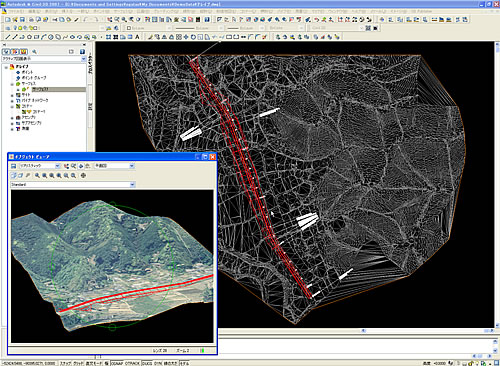Select the Multiline Text 'A' tool
500x366 pixels.
tap(137, 37)
